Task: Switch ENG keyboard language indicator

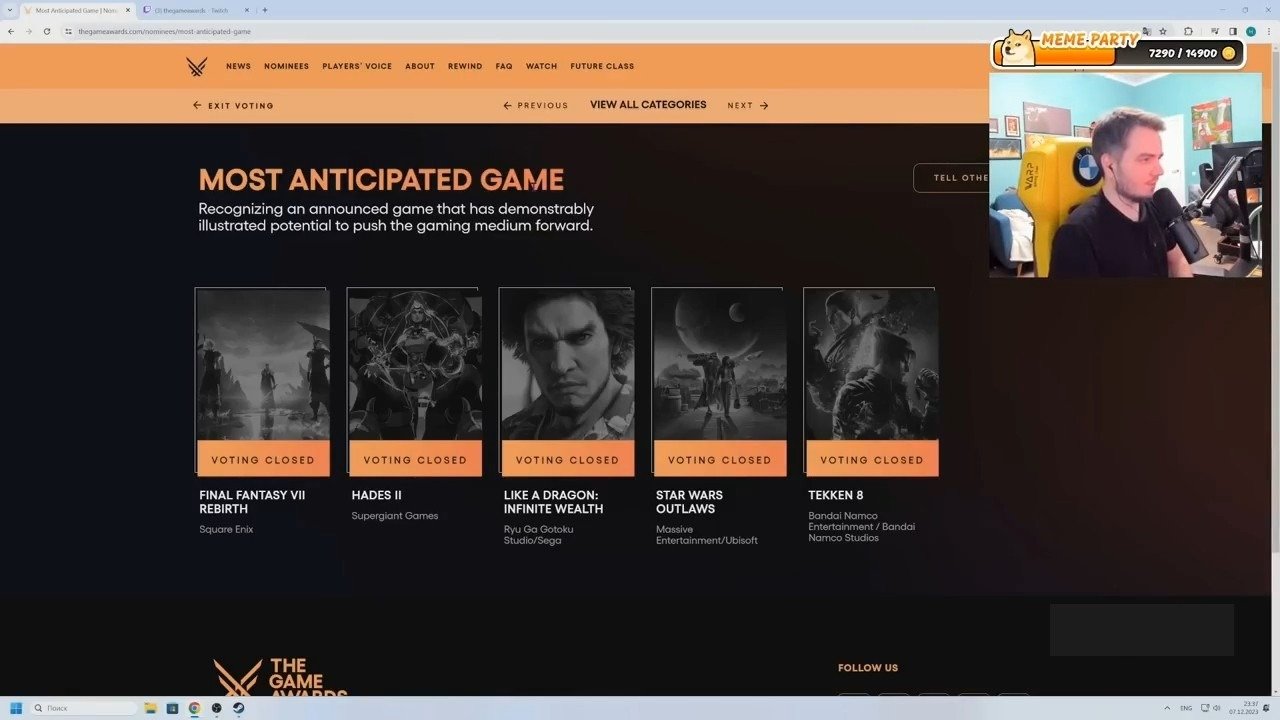Action: point(1186,708)
